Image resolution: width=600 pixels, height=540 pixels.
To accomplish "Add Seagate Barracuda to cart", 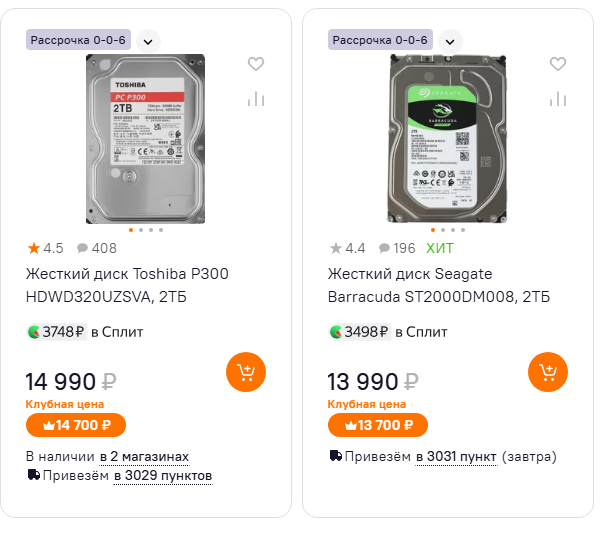I will tap(547, 373).
